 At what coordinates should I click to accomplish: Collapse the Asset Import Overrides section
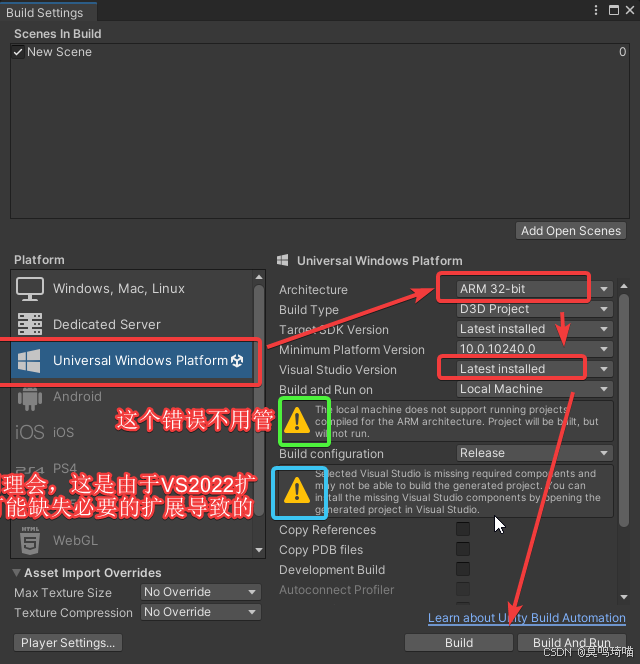point(17,573)
